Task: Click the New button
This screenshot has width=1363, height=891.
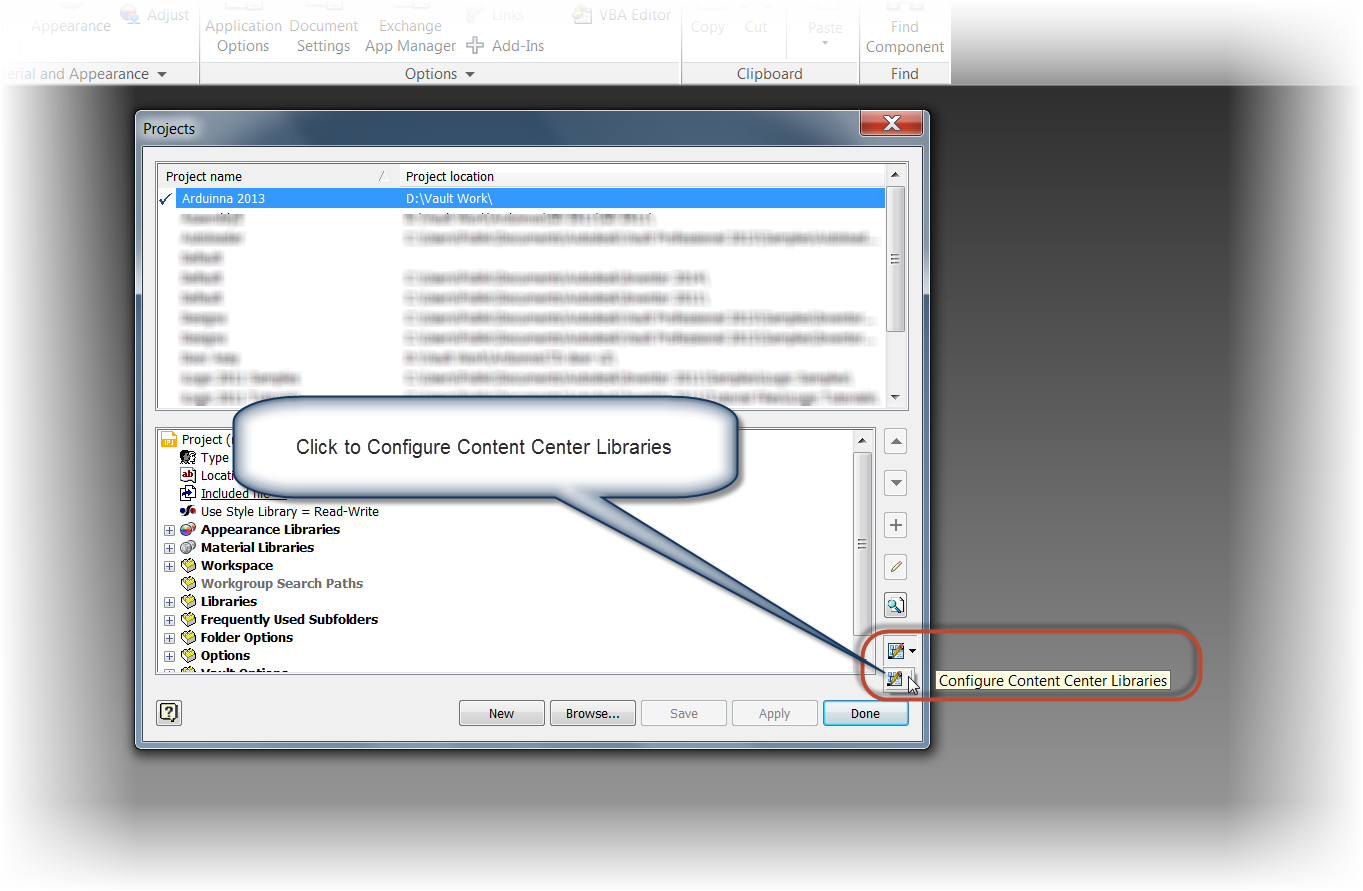Action: (502, 713)
